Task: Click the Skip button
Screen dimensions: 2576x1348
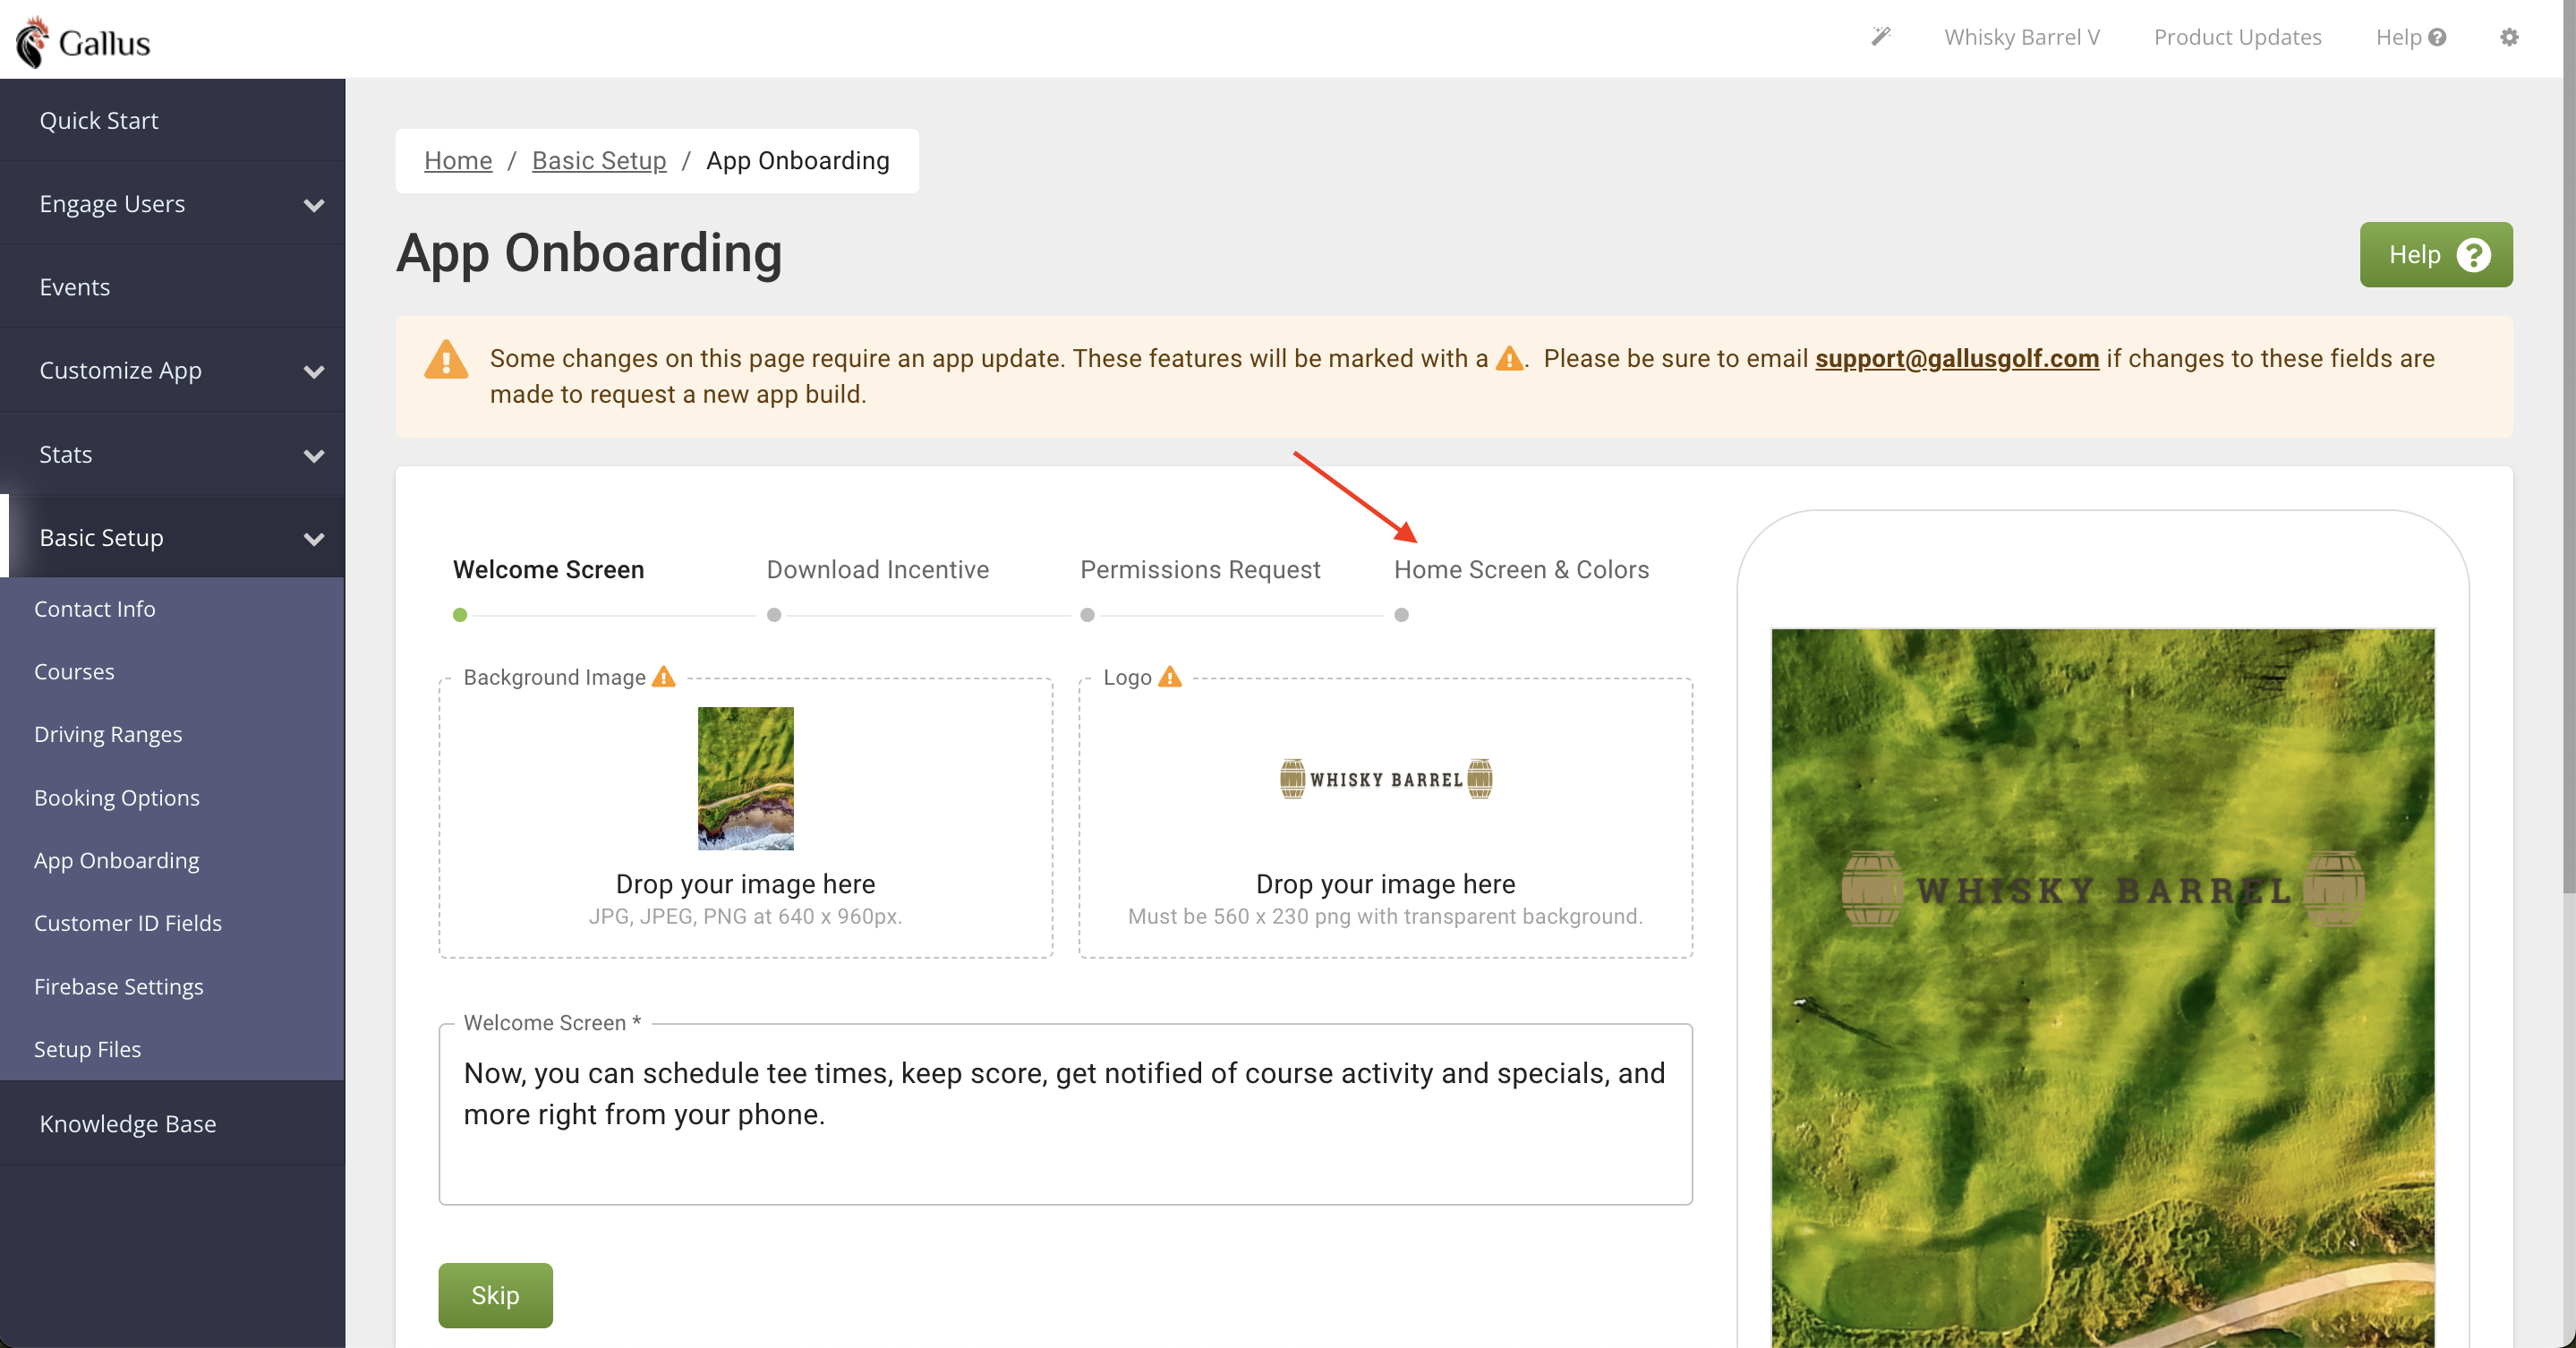Action: (495, 1295)
